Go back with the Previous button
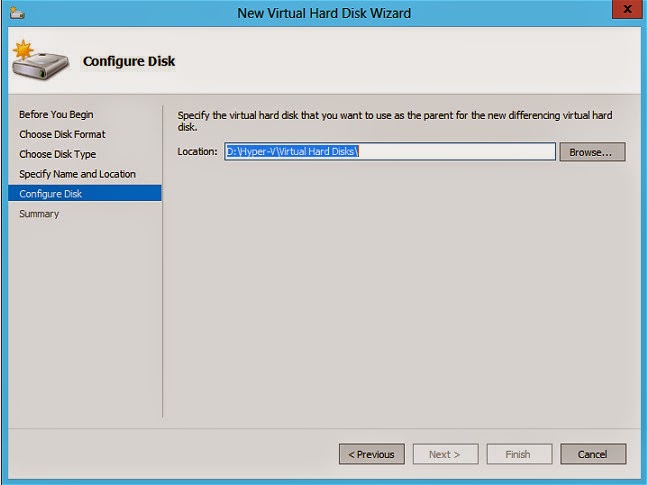The width and height of the screenshot is (647, 485). [371, 454]
